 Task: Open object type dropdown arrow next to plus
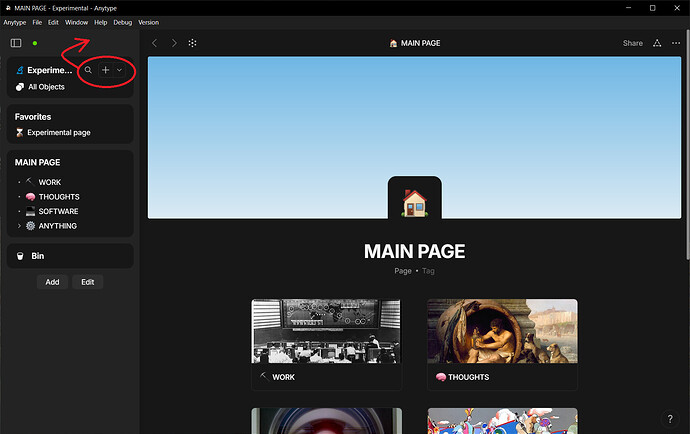click(x=119, y=70)
